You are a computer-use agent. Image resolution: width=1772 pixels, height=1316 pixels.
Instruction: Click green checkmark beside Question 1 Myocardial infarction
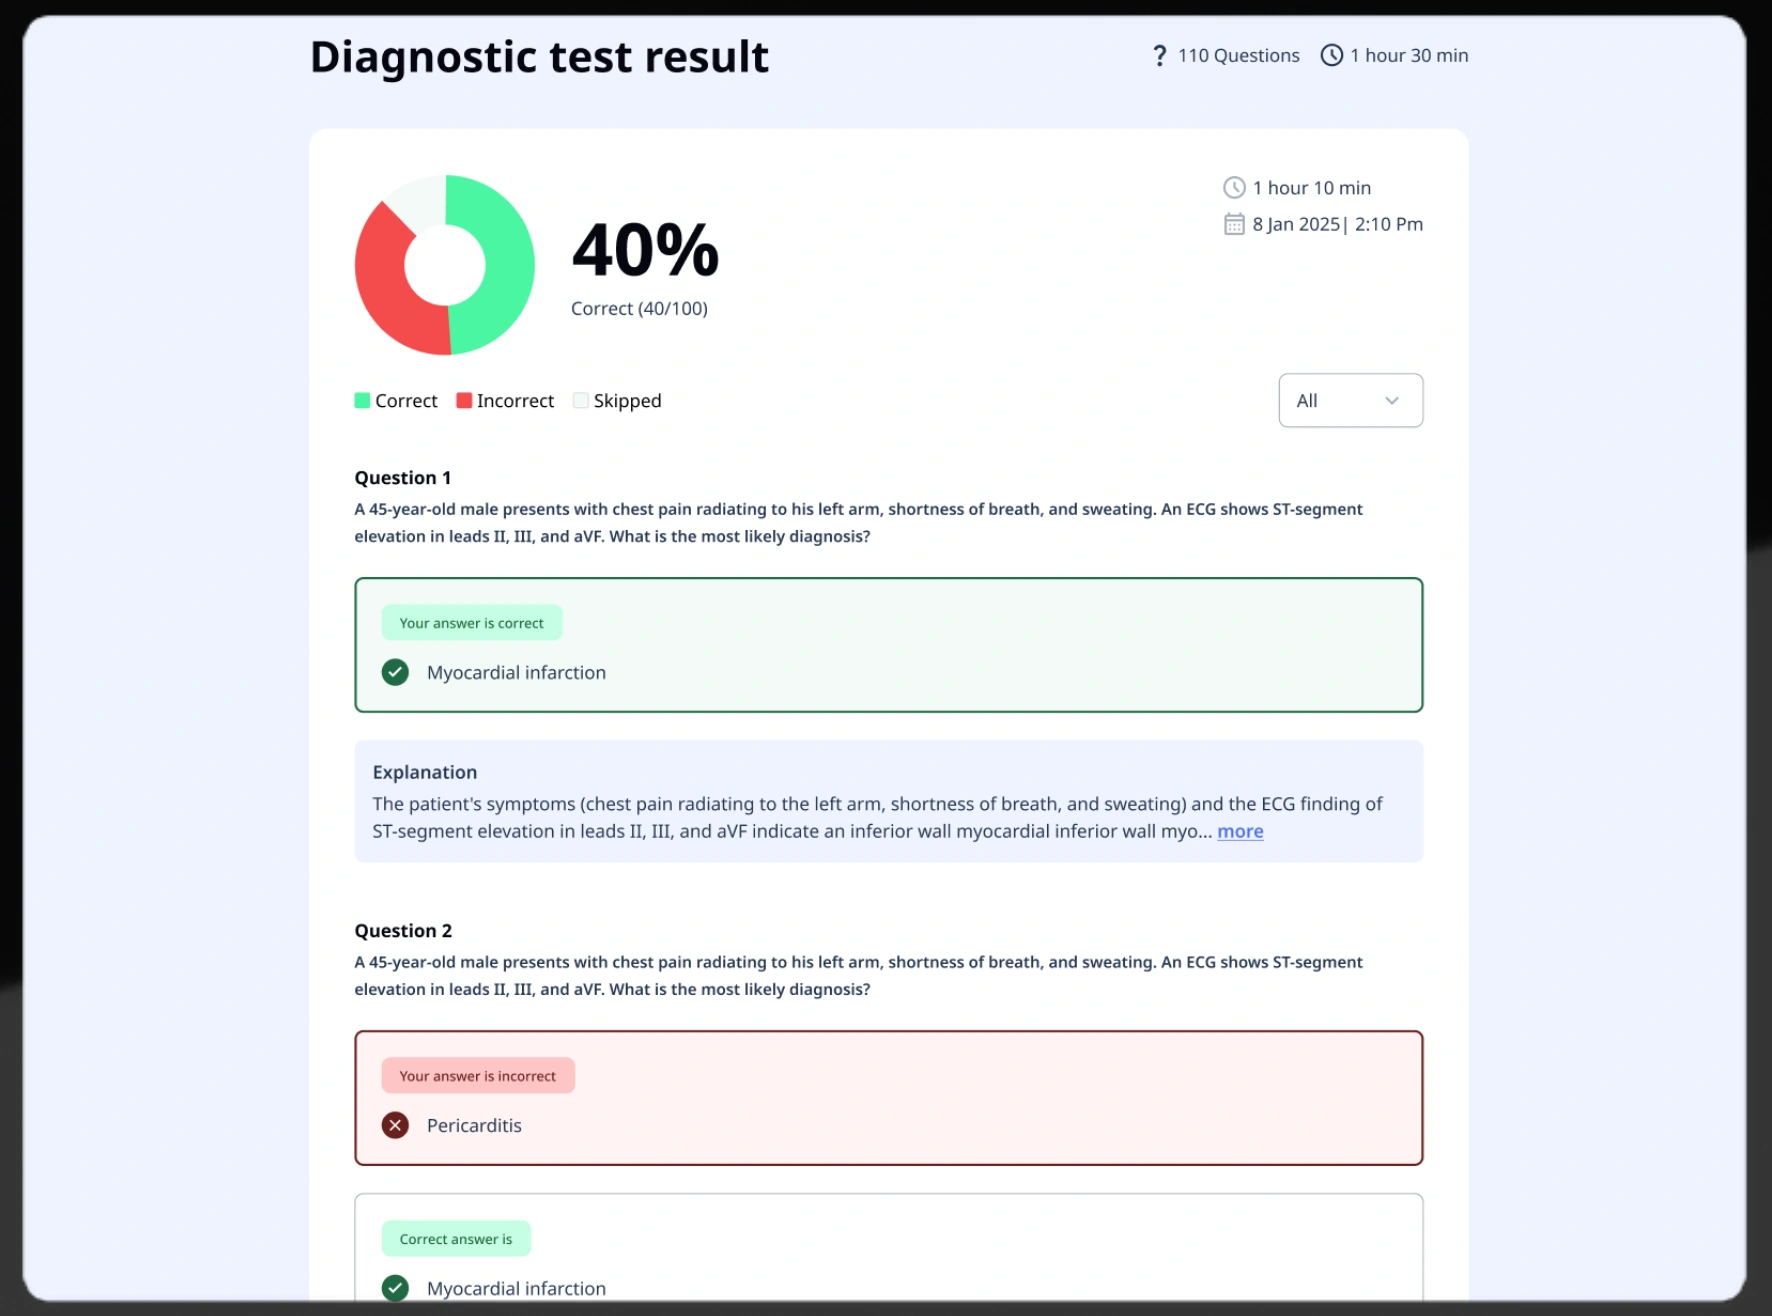point(395,672)
